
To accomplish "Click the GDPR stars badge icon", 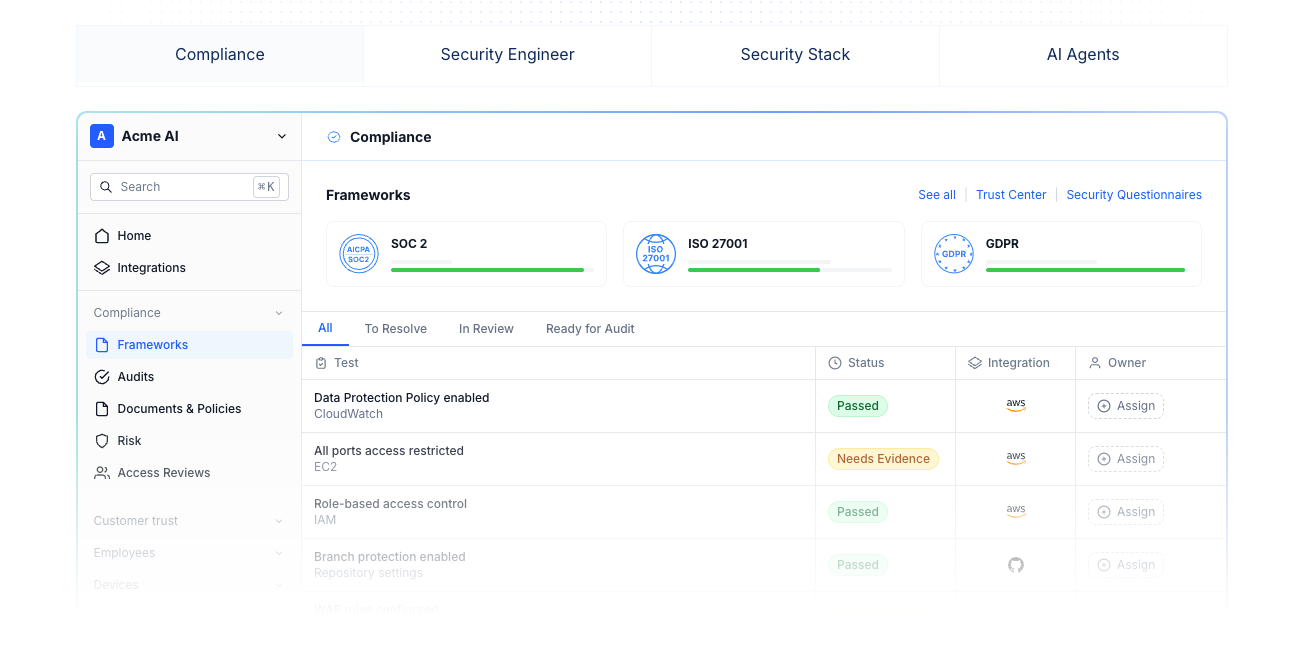I will point(954,254).
